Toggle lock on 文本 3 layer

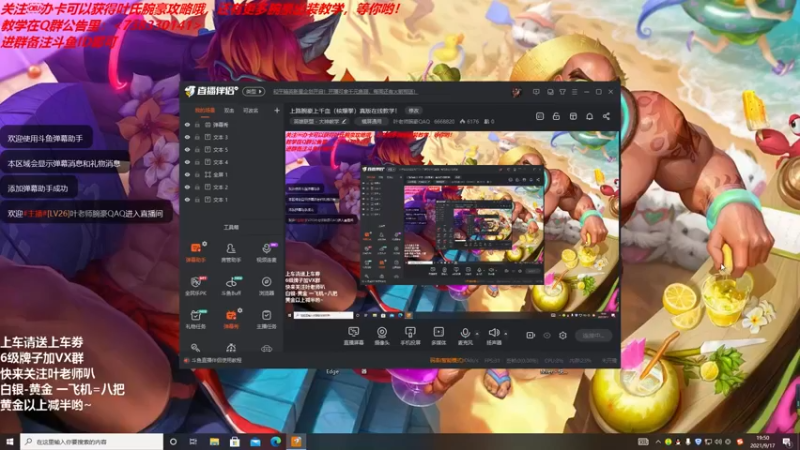(197, 137)
